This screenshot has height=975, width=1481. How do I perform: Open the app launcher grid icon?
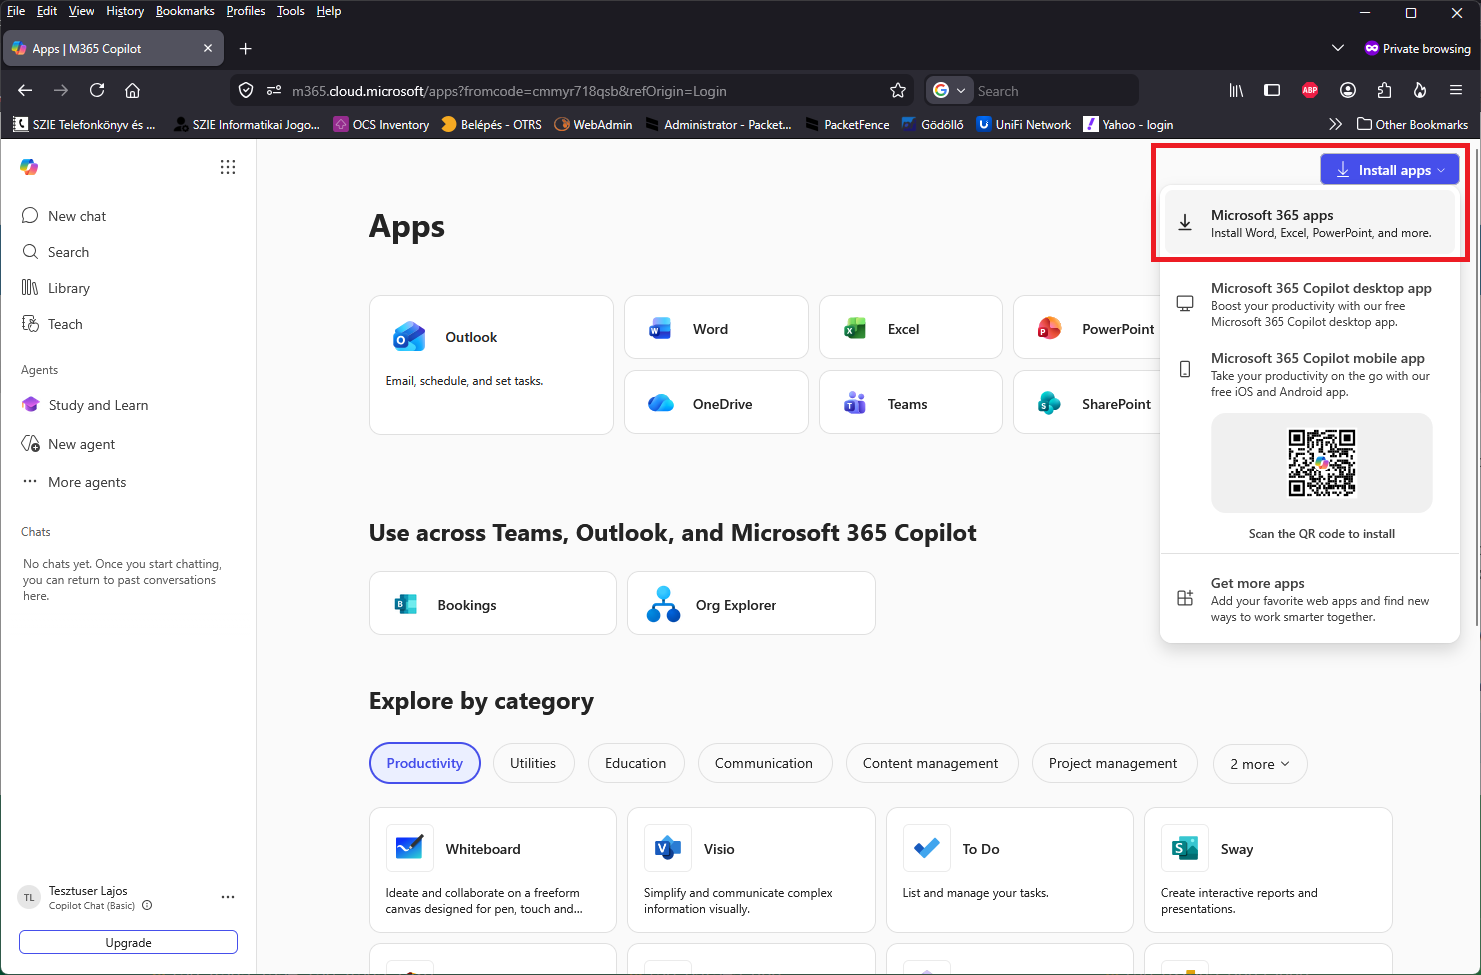[x=228, y=167]
